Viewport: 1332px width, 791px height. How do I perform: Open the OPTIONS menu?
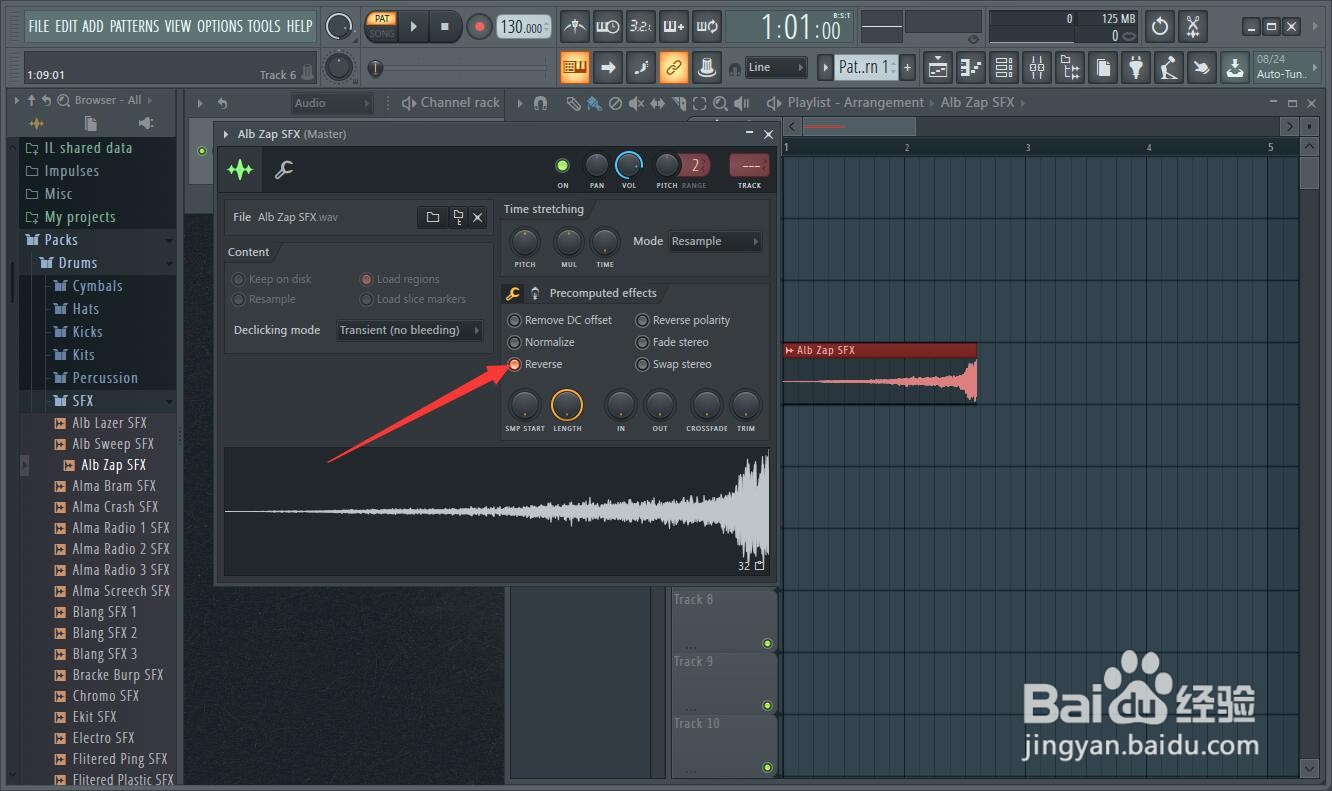pyautogui.click(x=219, y=26)
